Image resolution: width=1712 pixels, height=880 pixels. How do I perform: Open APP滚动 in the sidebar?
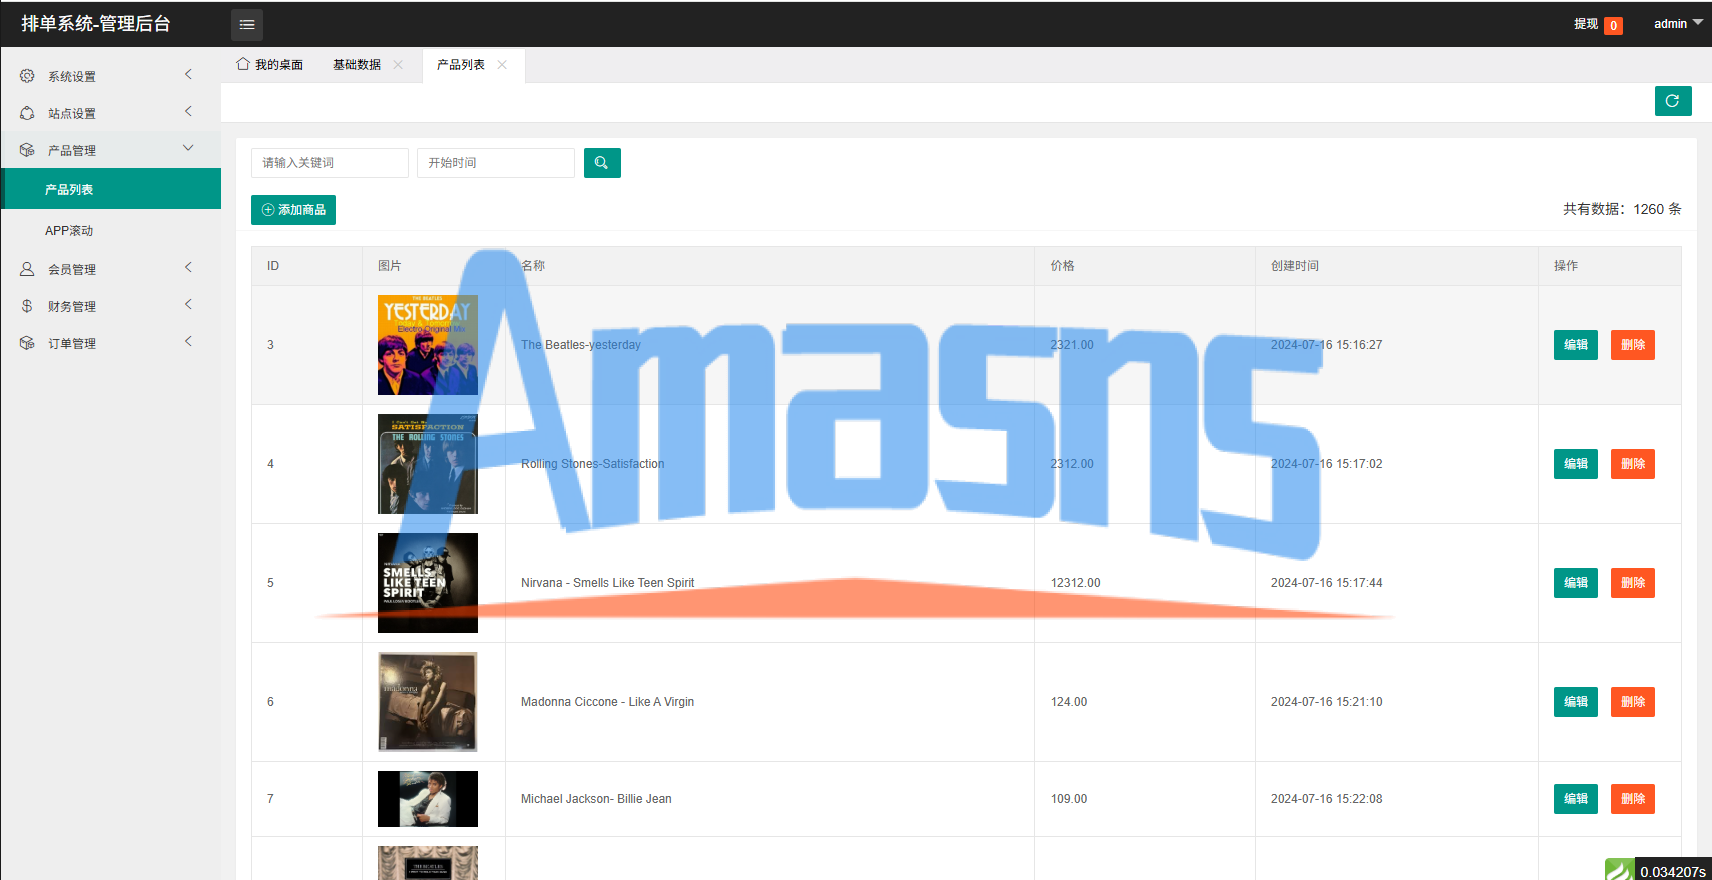click(111, 230)
